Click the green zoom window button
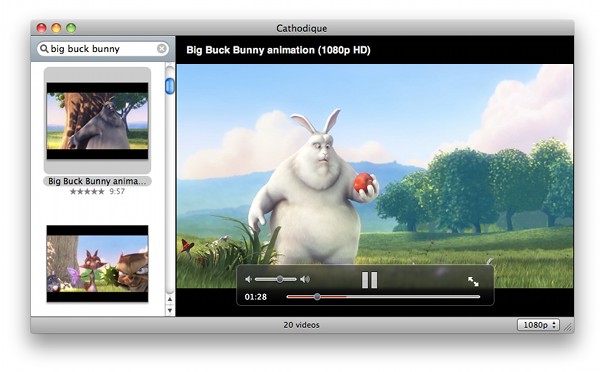Screen dimensions: 600x372 click(x=71, y=28)
